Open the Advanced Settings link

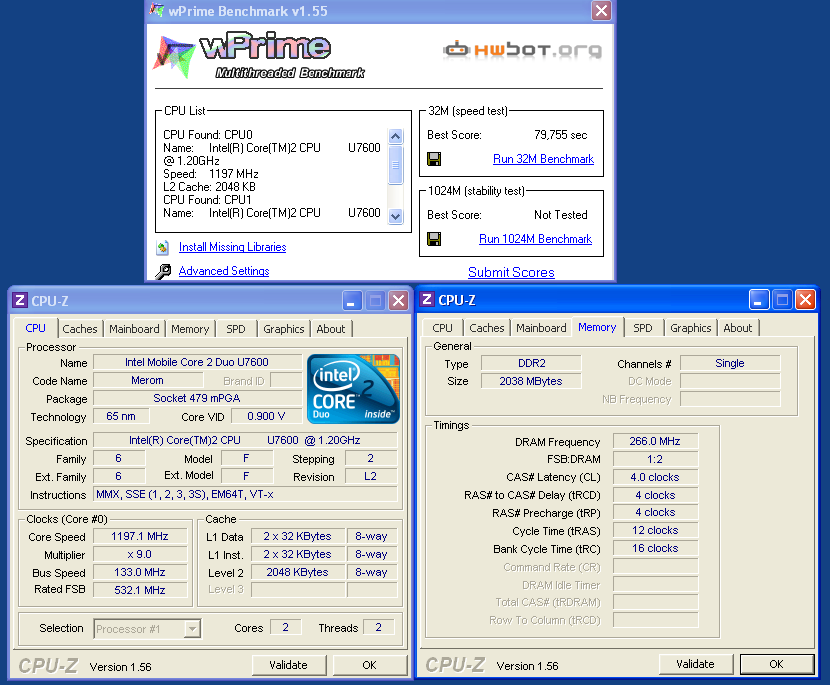(x=224, y=271)
